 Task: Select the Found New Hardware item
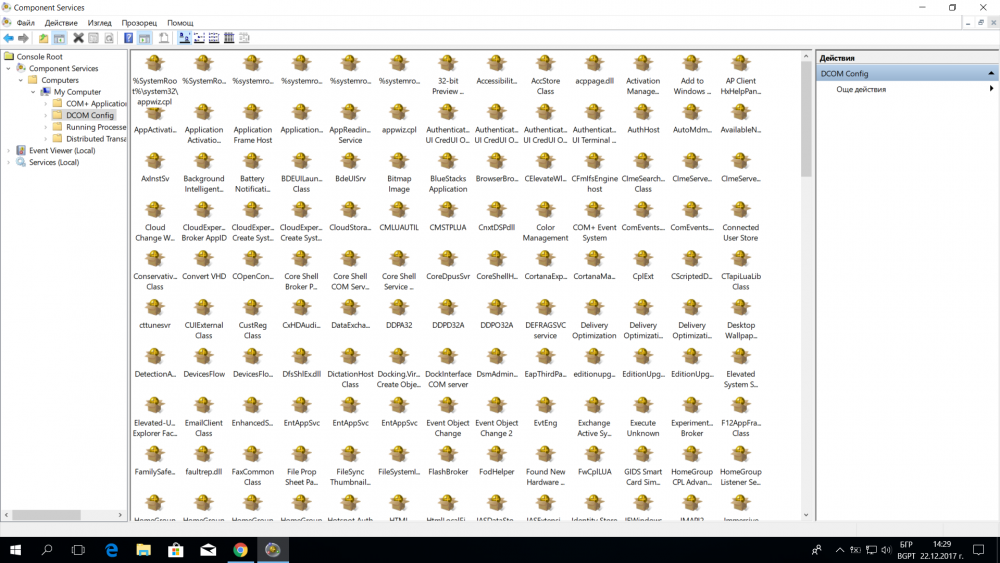[x=545, y=465]
